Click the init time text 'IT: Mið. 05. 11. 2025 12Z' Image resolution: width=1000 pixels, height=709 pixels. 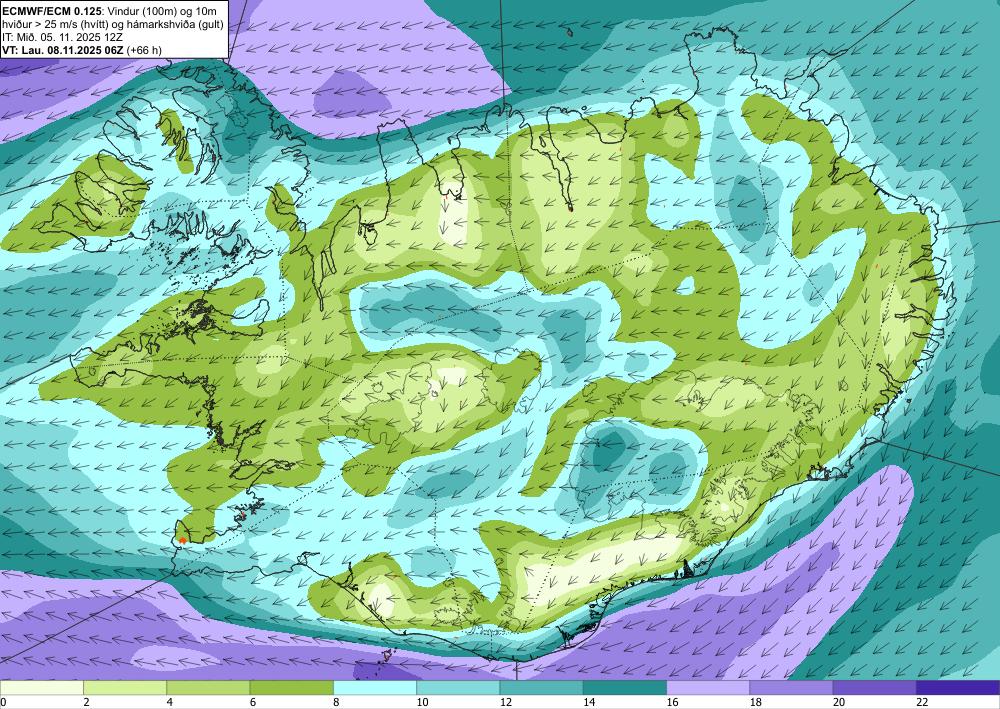[62, 37]
